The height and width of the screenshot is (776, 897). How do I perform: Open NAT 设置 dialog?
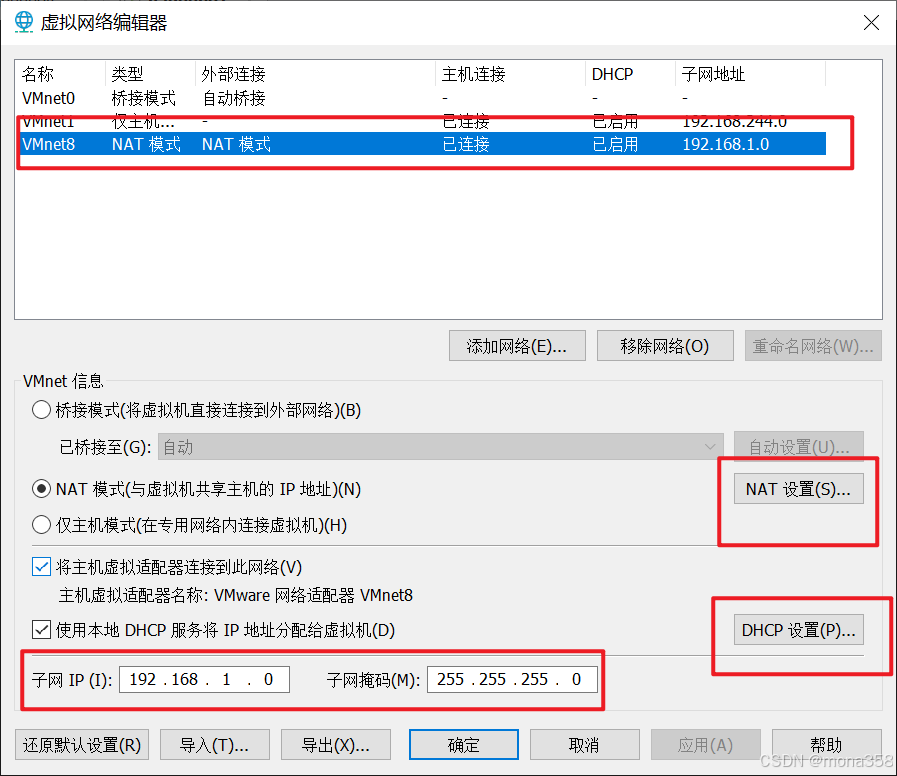coord(798,488)
